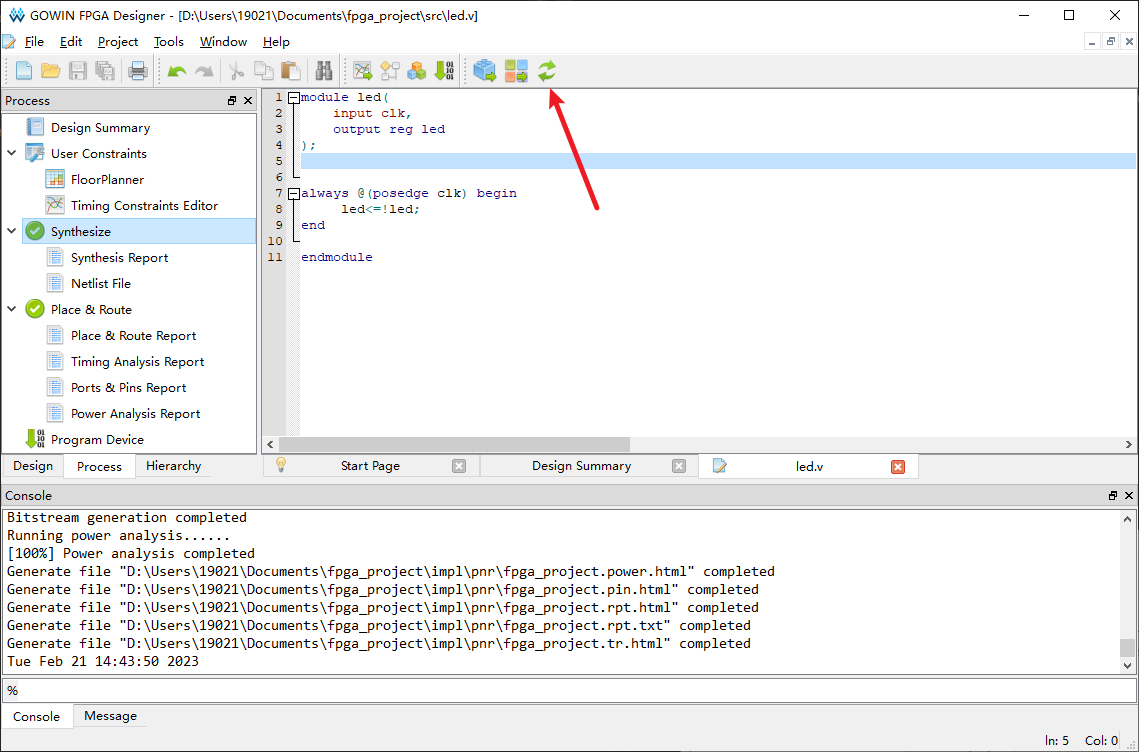
Task: Click the Synthesize green check icon
Action: 35,231
